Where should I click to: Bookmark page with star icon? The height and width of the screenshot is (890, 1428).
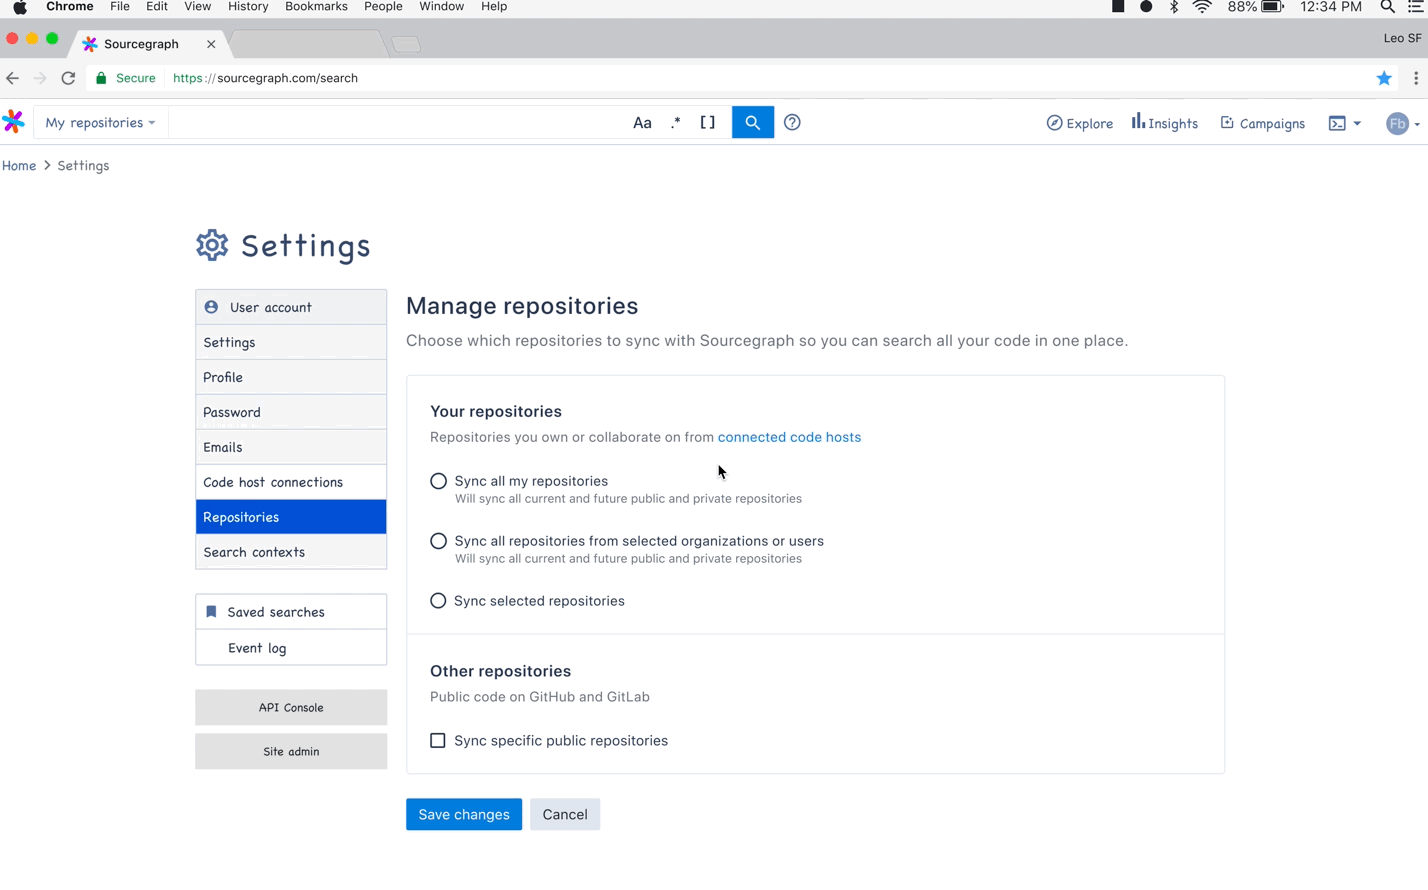pos(1384,78)
